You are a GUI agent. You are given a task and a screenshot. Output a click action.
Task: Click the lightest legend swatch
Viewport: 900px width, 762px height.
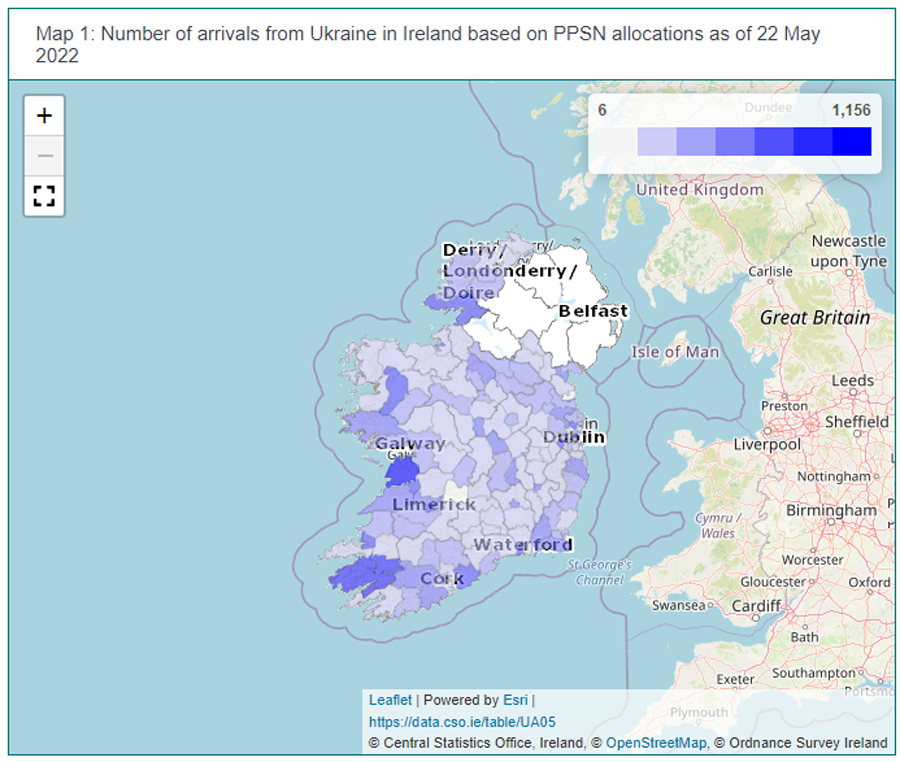pyautogui.click(x=617, y=142)
